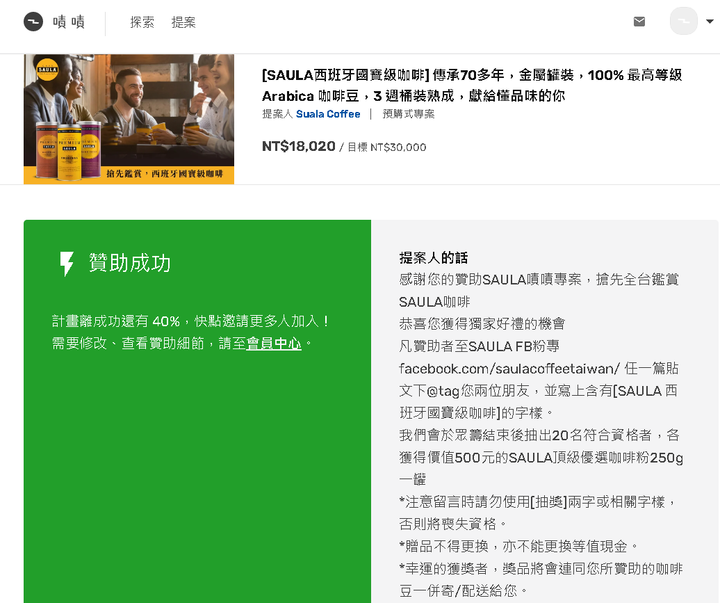The image size is (720, 603).
Task: Open the 嘖嘖 home link text
Action: coord(69,22)
